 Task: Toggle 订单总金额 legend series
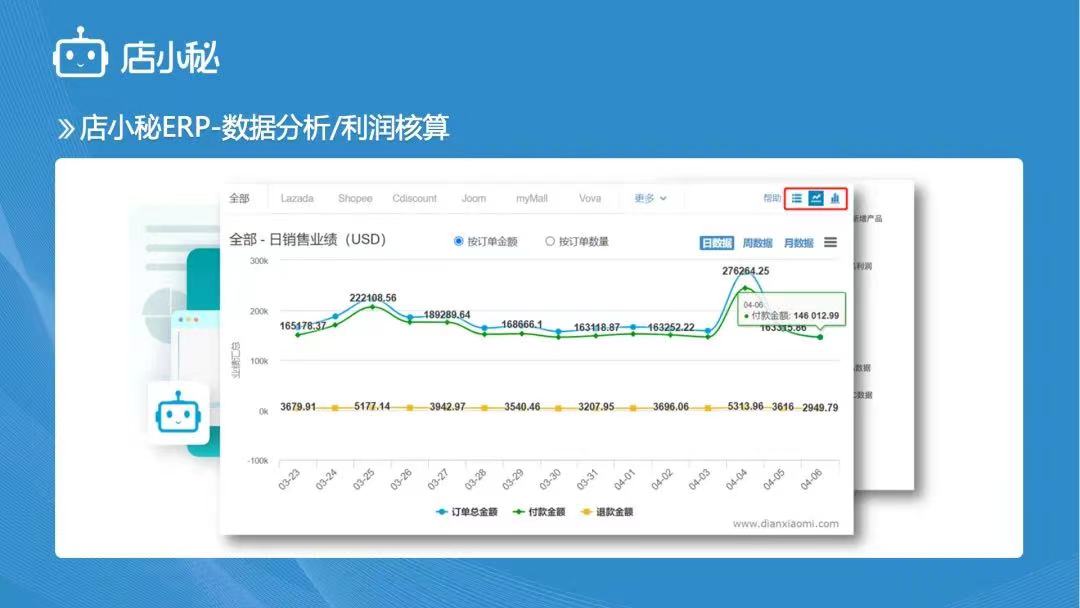coord(467,512)
